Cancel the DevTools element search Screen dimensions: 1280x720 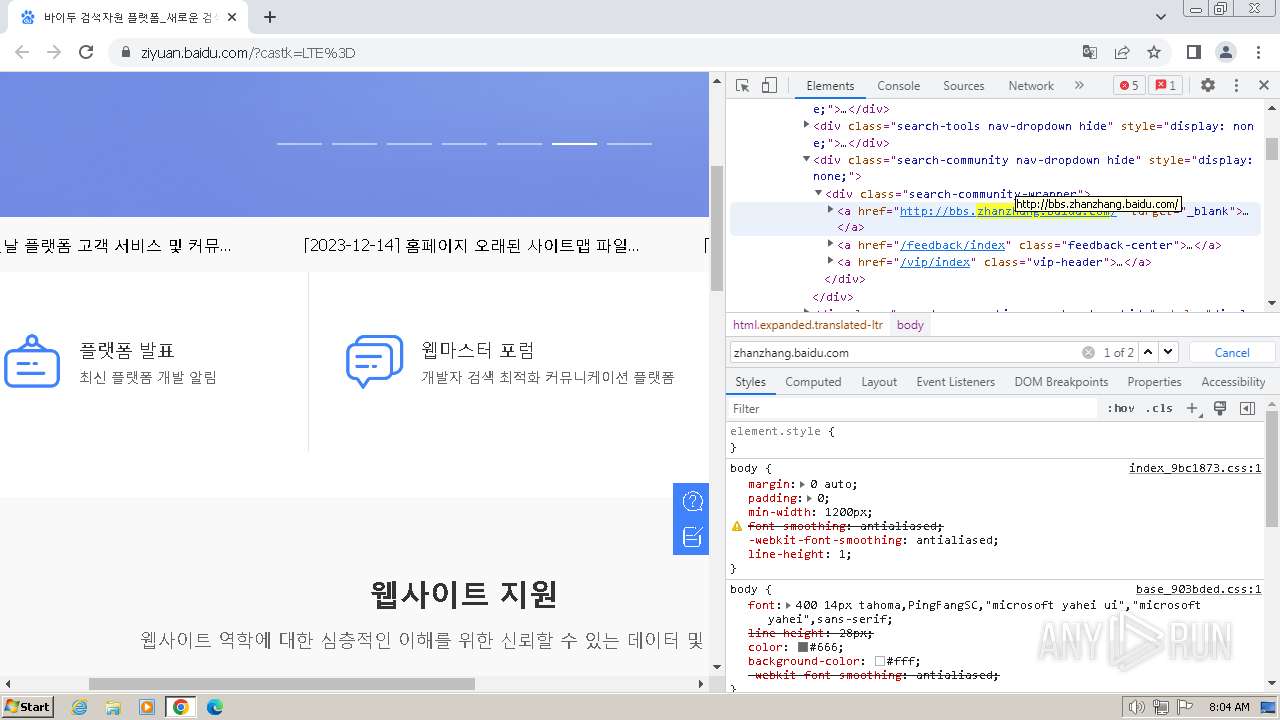pos(1232,352)
